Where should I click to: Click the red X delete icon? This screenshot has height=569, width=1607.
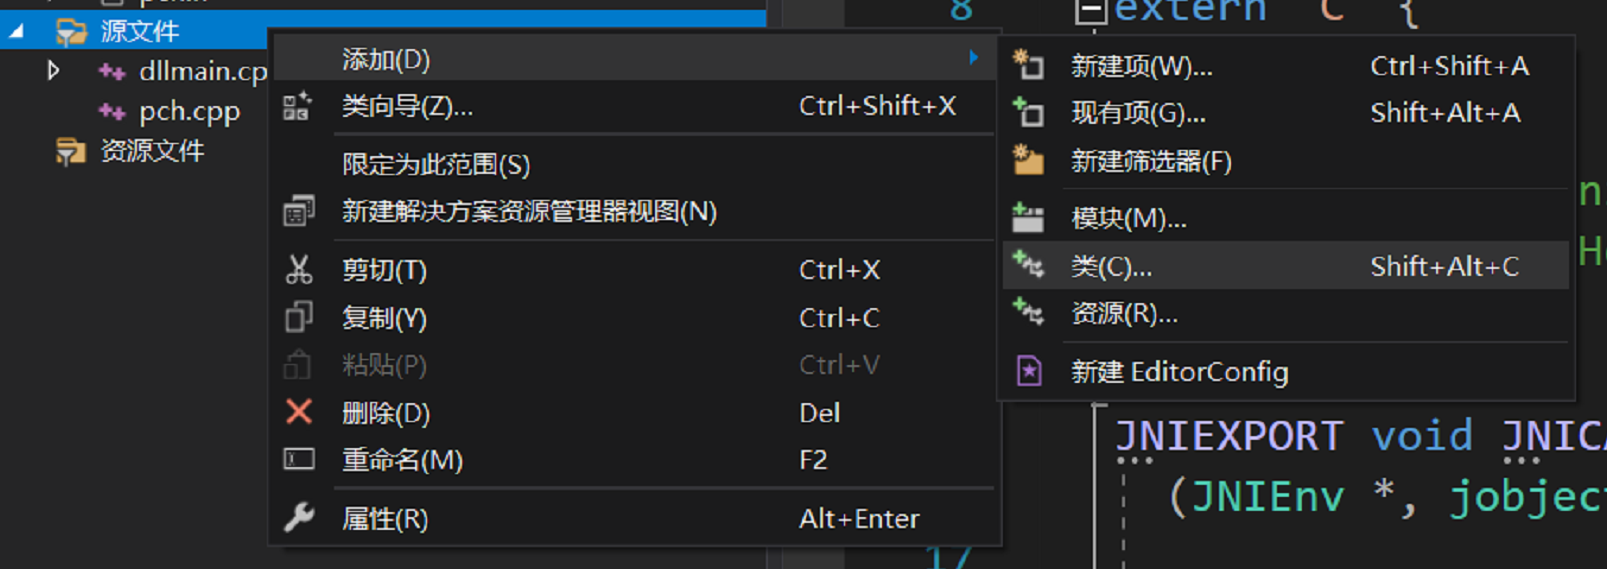point(298,412)
